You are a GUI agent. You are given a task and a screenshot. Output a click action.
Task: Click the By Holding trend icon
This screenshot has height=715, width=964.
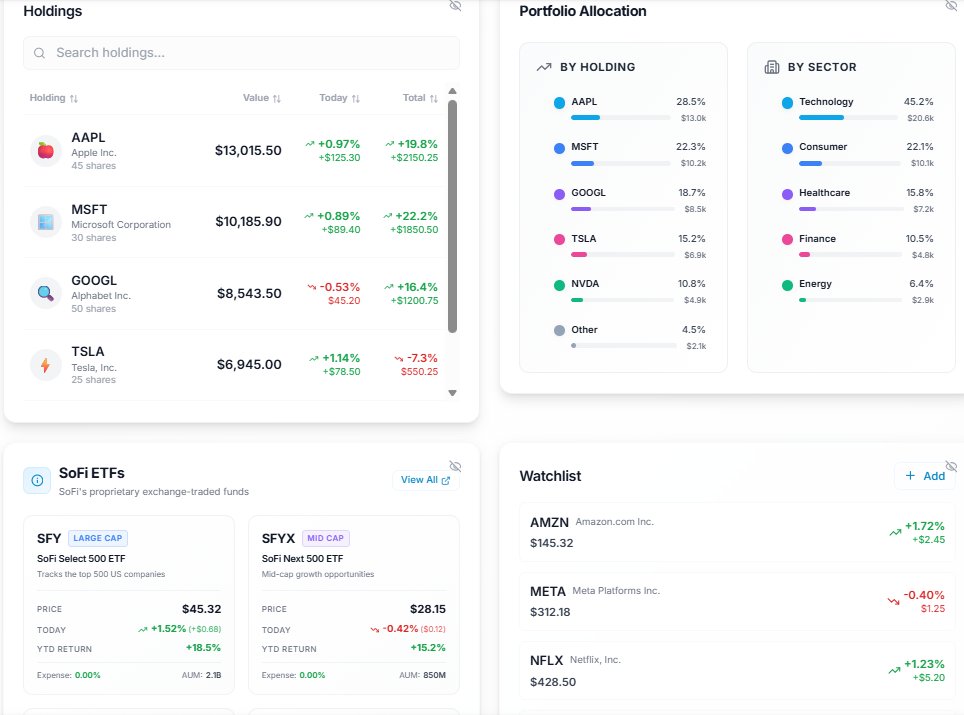543,67
